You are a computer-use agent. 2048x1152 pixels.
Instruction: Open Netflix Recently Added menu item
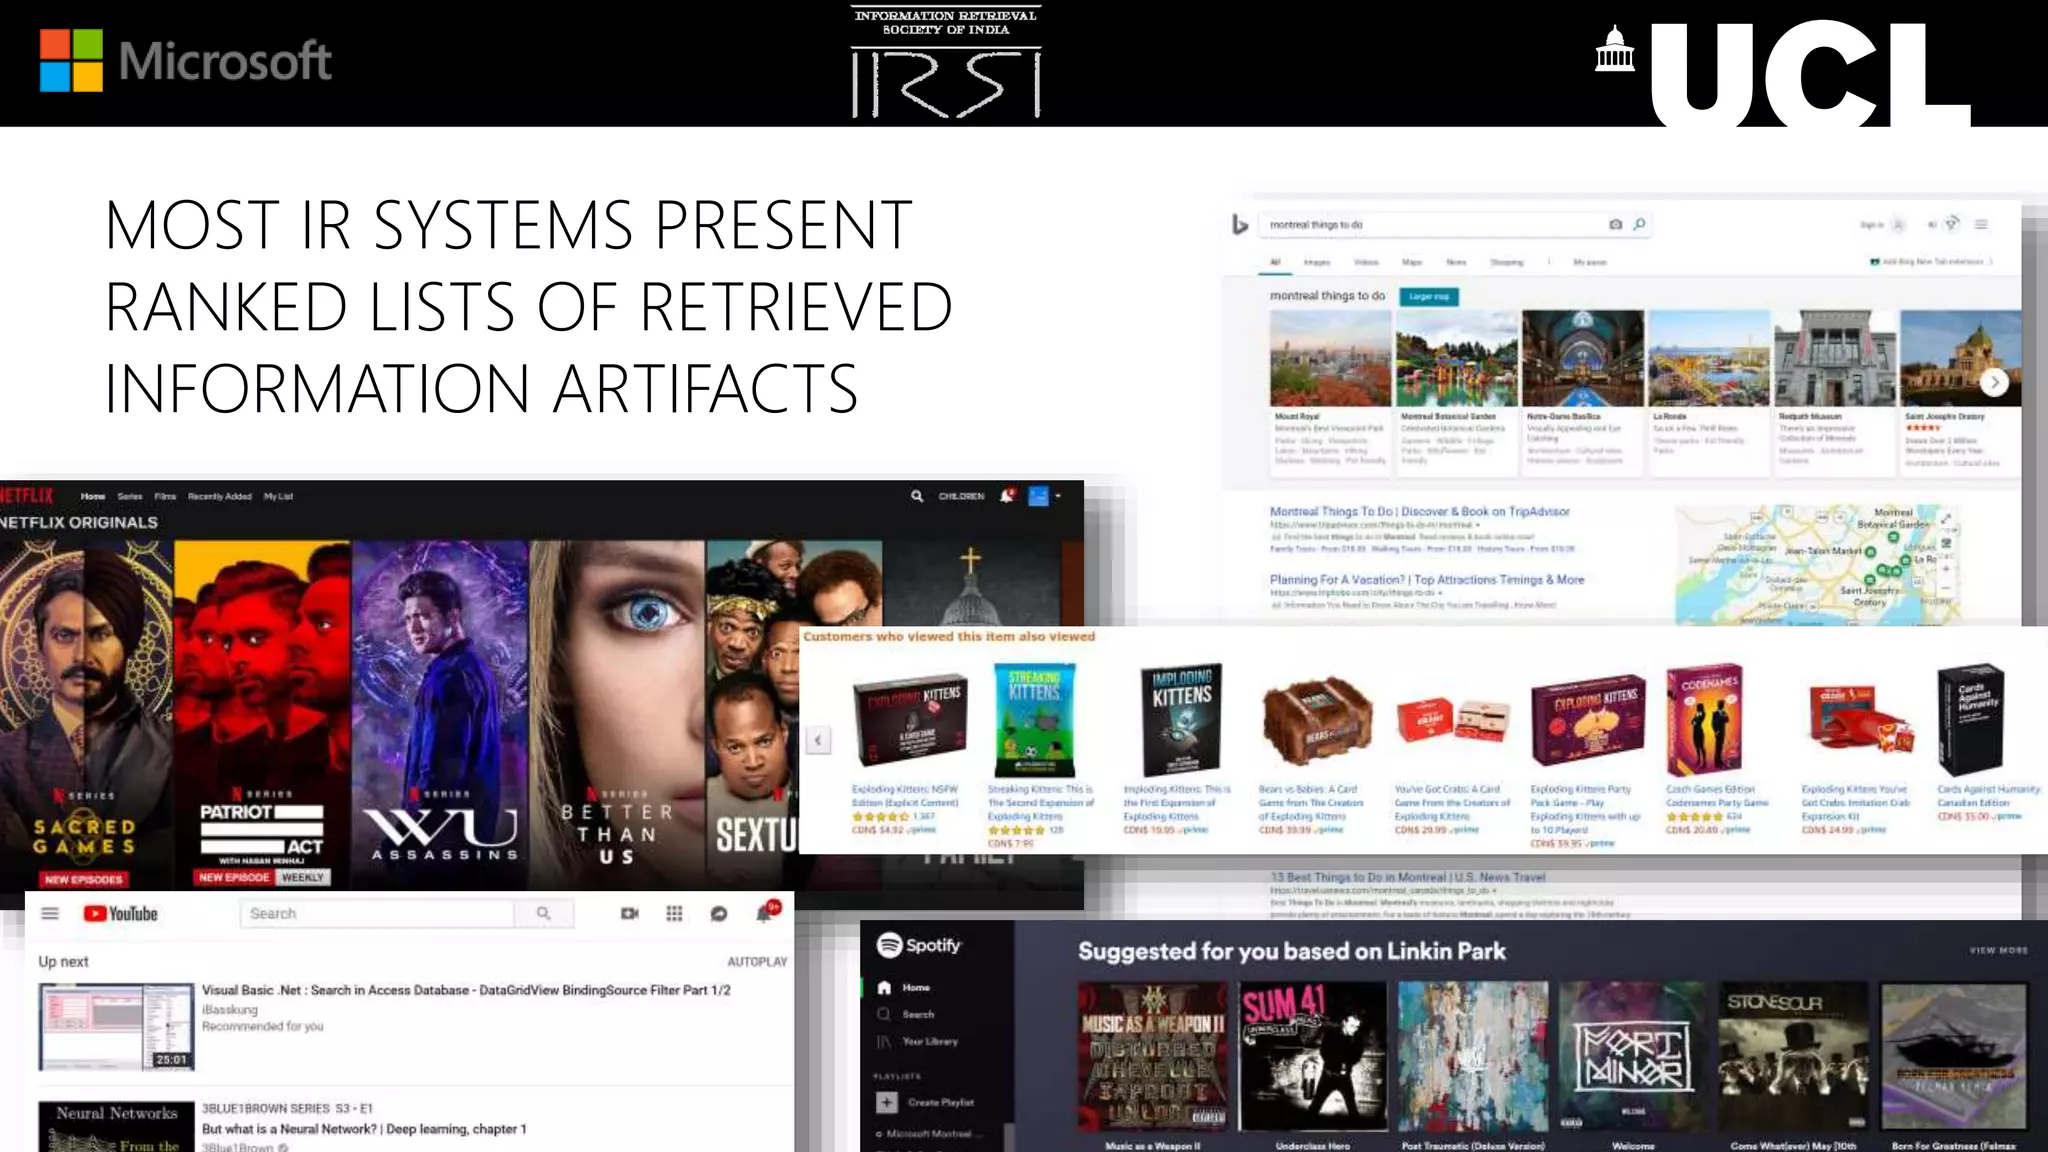pyautogui.click(x=220, y=496)
